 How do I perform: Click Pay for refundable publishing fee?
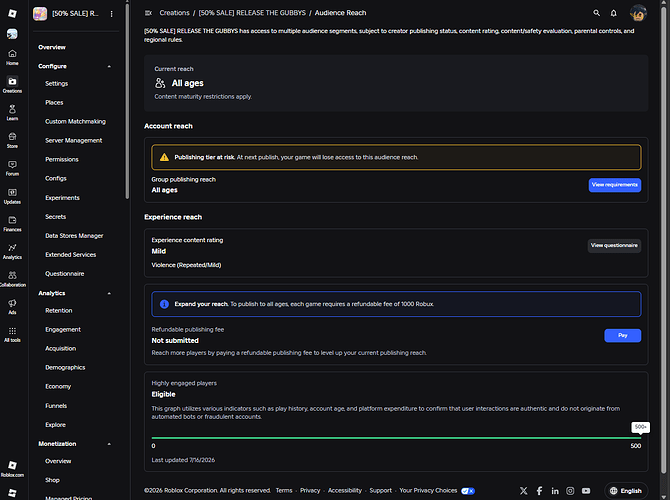pos(623,335)
